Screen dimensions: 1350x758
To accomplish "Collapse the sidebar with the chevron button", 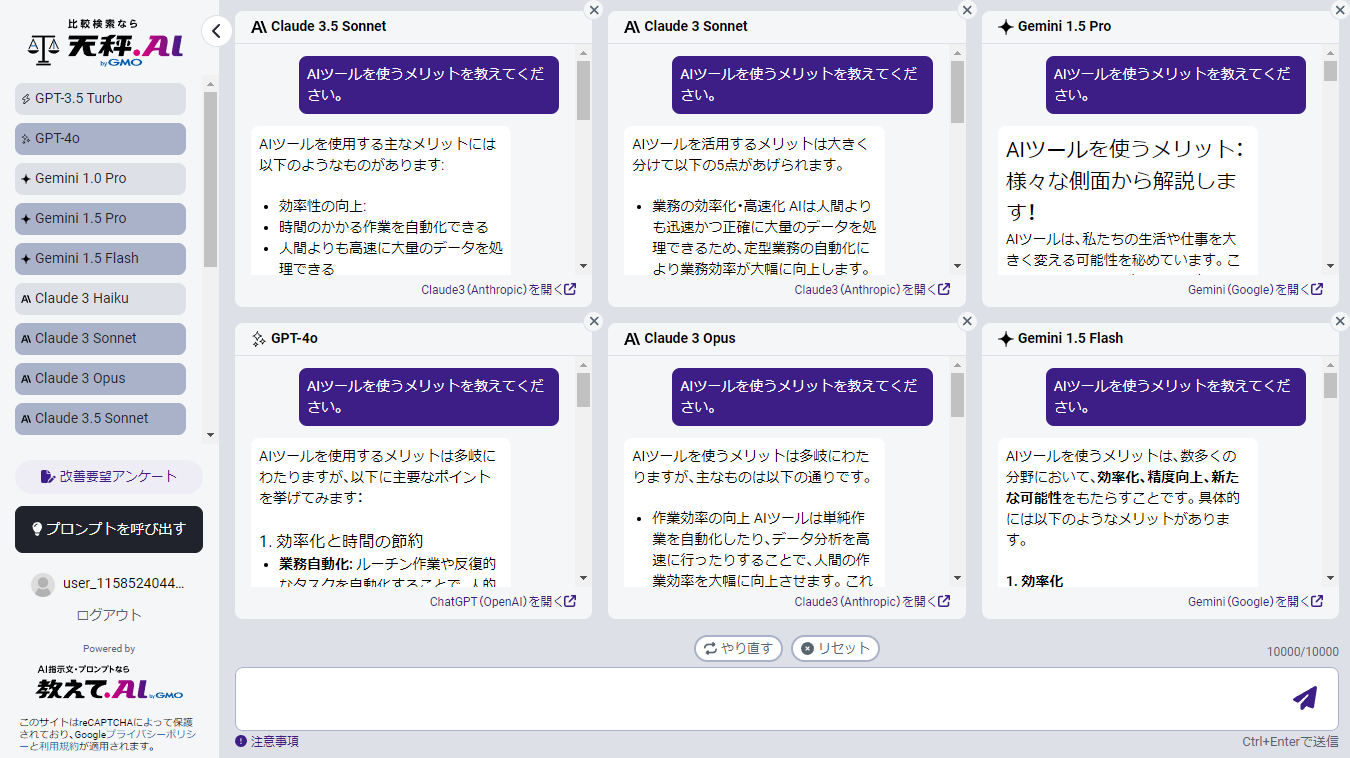I will [x=217, y=31].
